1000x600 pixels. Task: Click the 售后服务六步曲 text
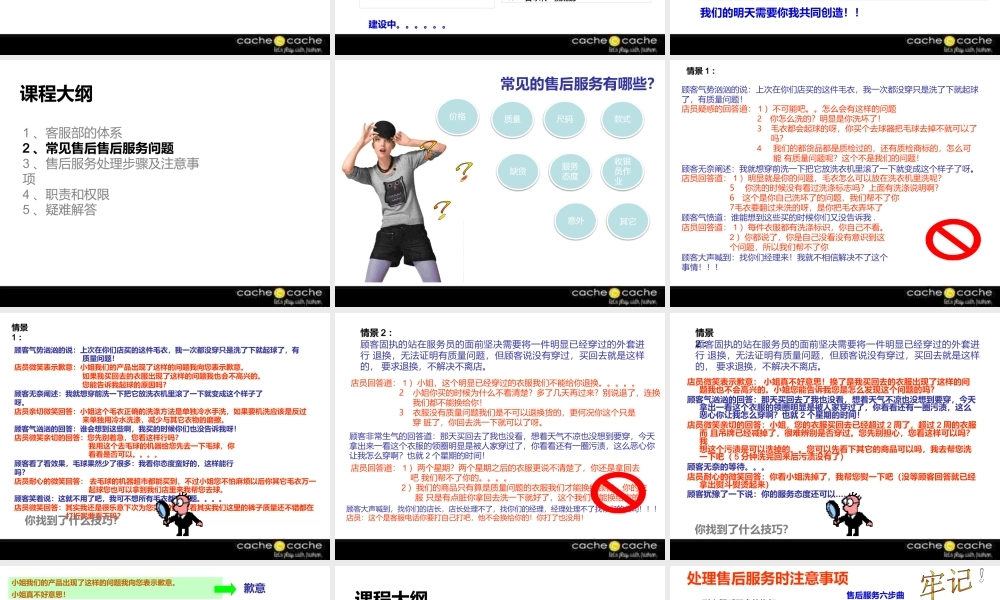coord(875,595)
